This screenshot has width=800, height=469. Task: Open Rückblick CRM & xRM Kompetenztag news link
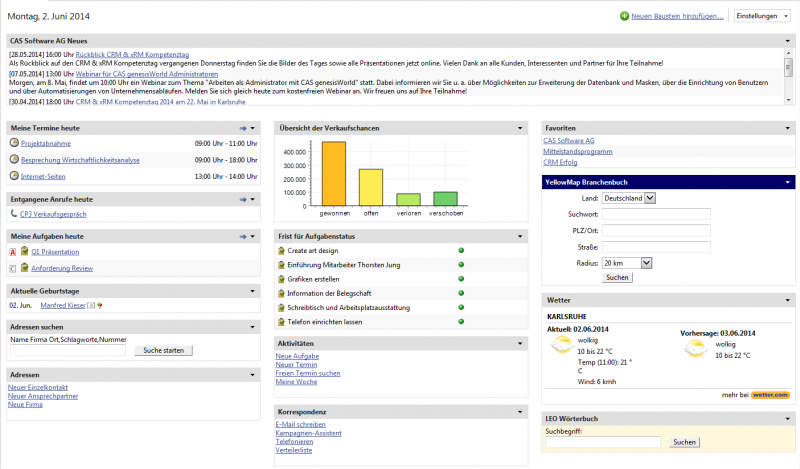point(132,55)
